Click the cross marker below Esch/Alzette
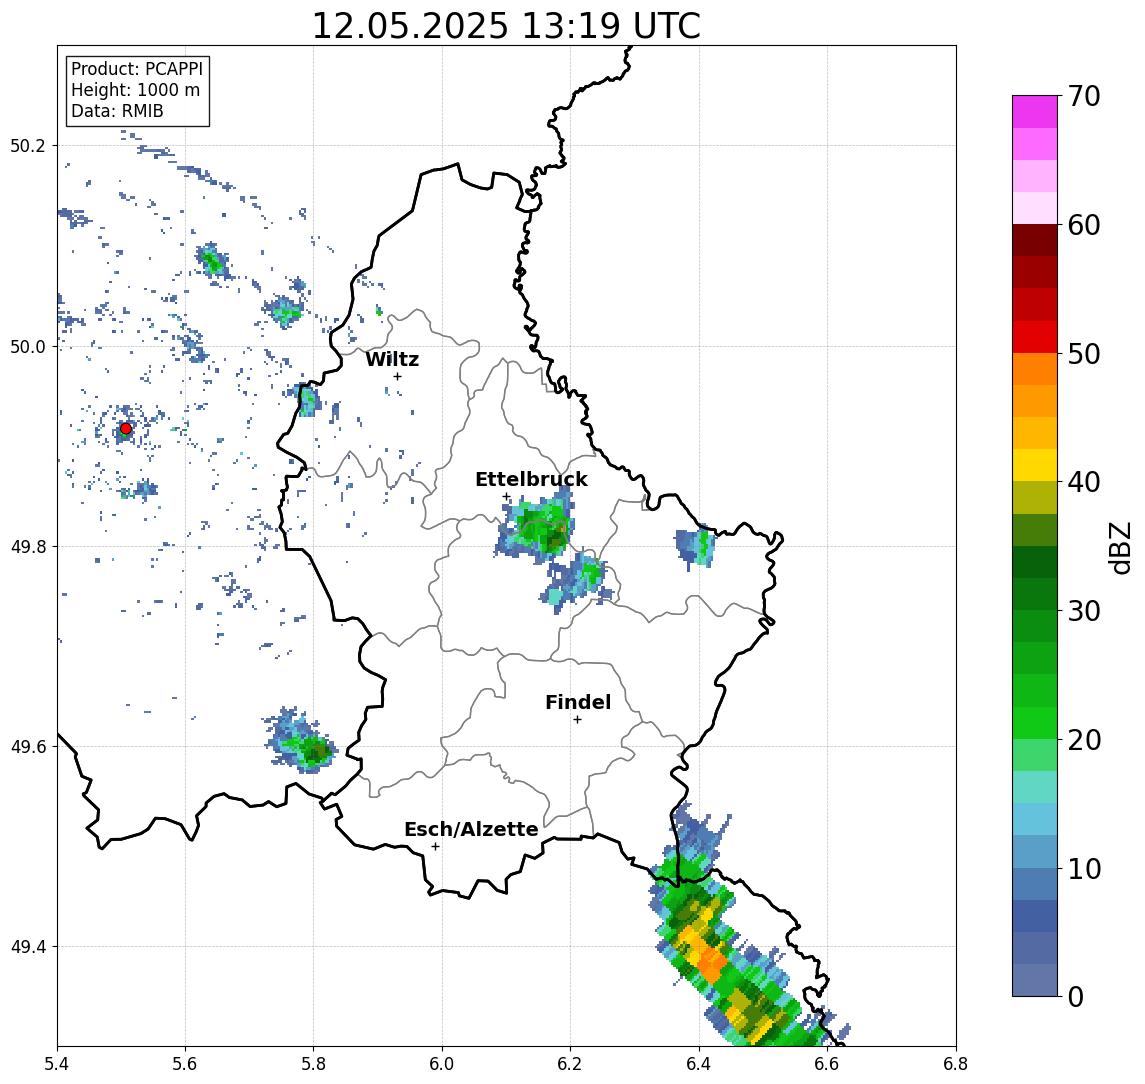This screenshot has width=1145, height=1084. coord(435,847)
